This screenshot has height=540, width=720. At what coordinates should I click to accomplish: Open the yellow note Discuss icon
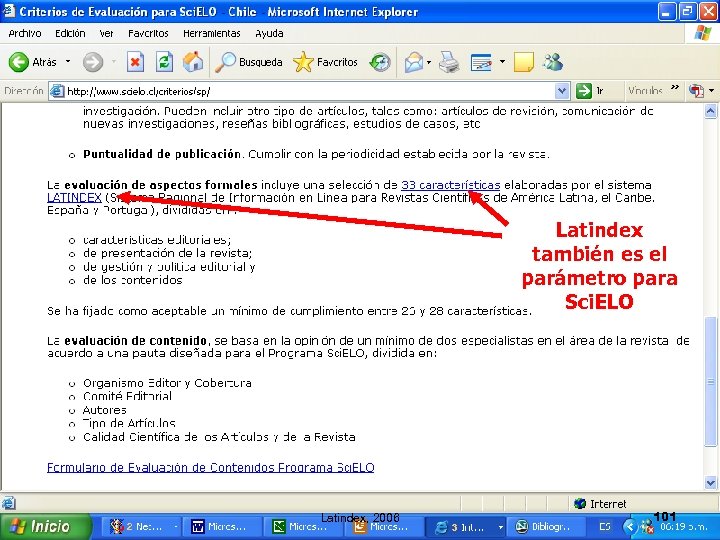[x=523, y=62]
